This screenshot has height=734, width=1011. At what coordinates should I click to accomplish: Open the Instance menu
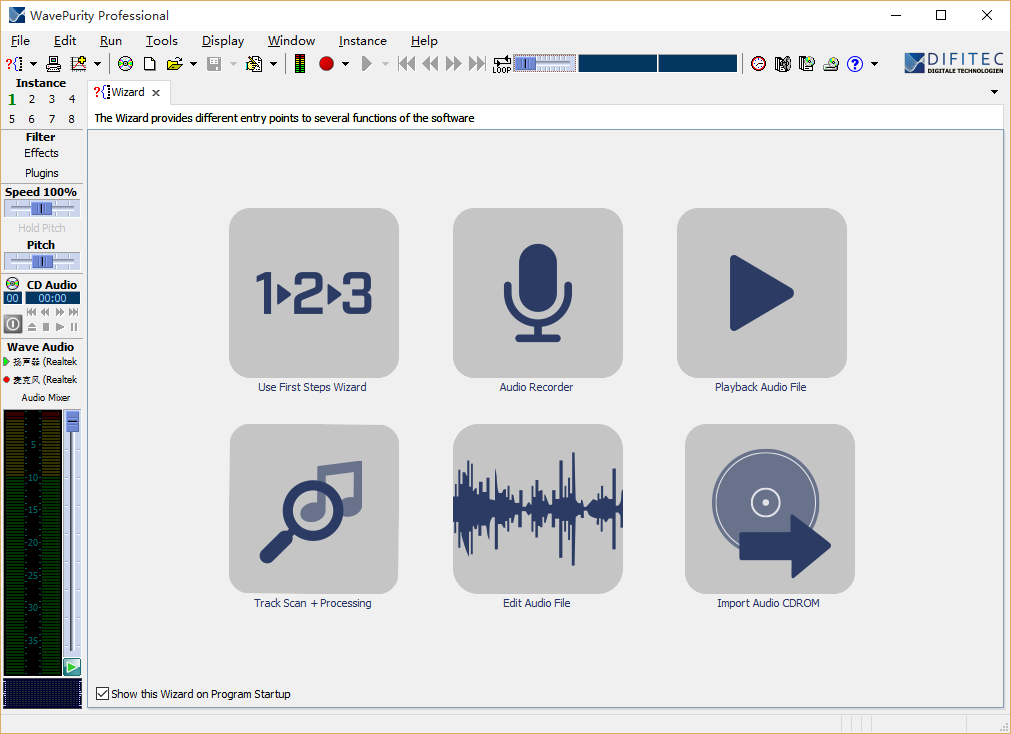[x=362, y=41]
